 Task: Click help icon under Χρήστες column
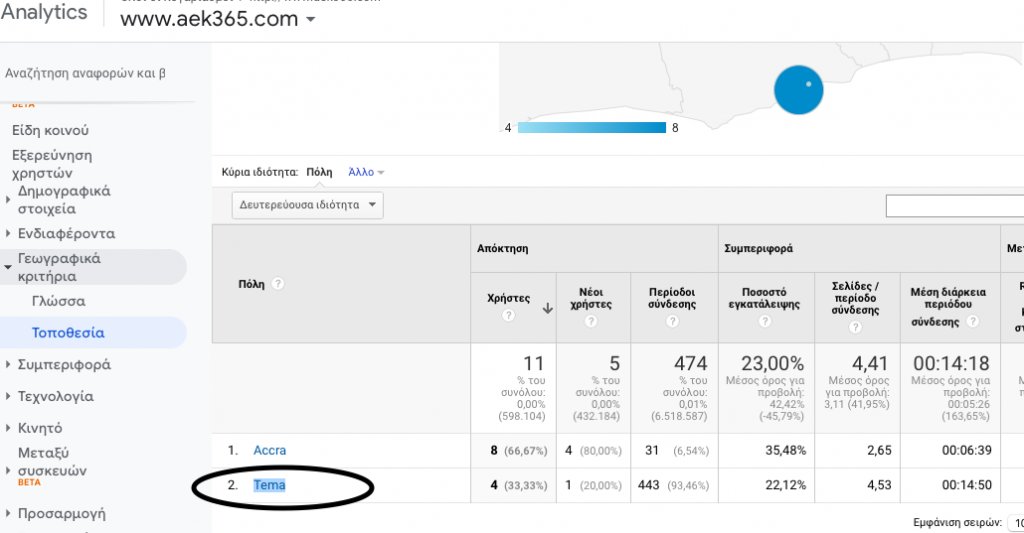(508, 315)
